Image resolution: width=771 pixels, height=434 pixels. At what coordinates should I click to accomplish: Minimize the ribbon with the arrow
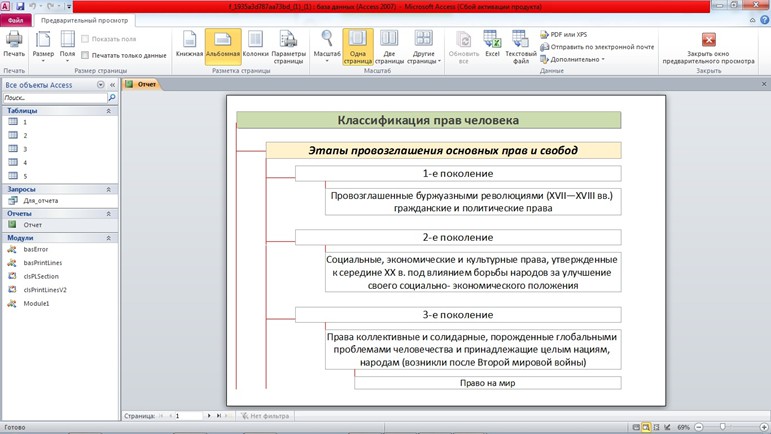[752, 20]
